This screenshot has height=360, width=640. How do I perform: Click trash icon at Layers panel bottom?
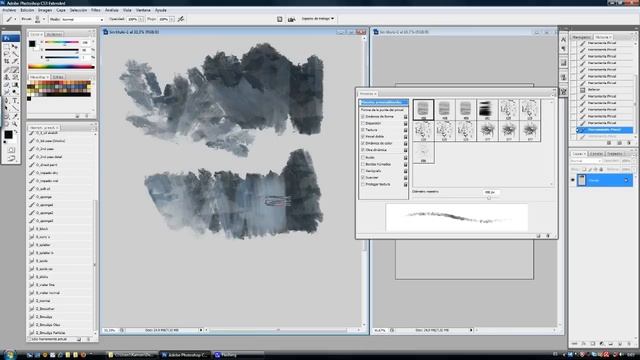(x=628, y=344)
